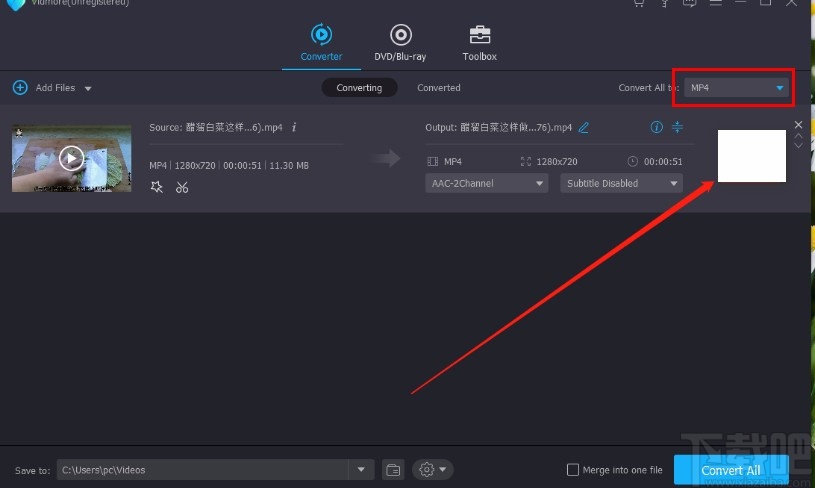815x488 pixels.
Task: Show the Converted list
Action: [439, 87]
